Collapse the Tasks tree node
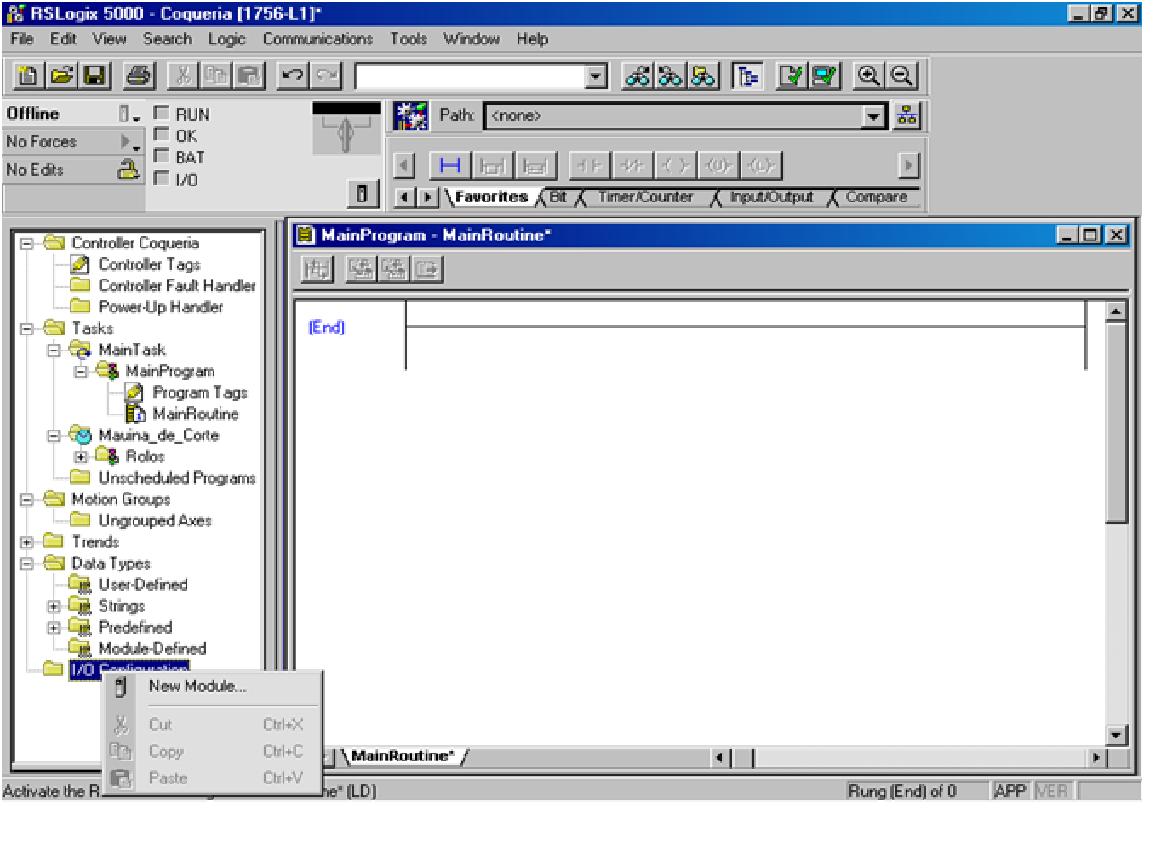Screen dimensions: 1172x843 (27, 329)
